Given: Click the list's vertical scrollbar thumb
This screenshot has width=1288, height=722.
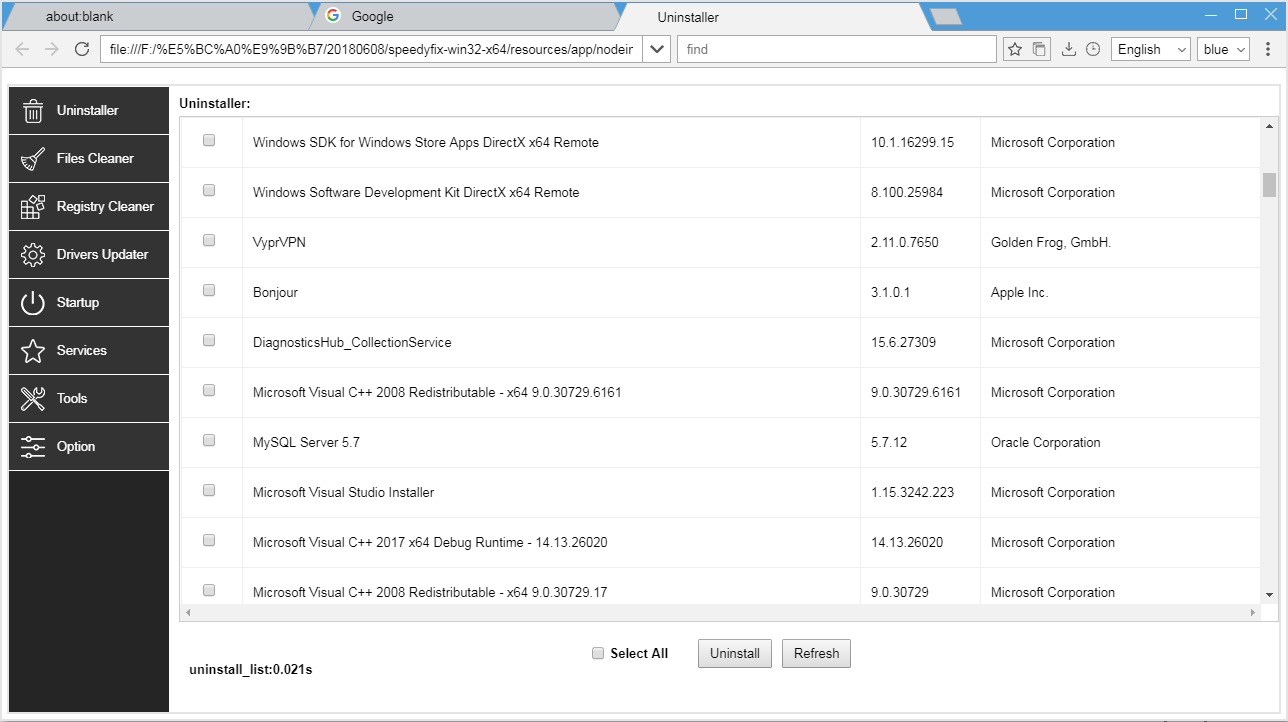Looking at the screenshot, I should coord(1269,185).
